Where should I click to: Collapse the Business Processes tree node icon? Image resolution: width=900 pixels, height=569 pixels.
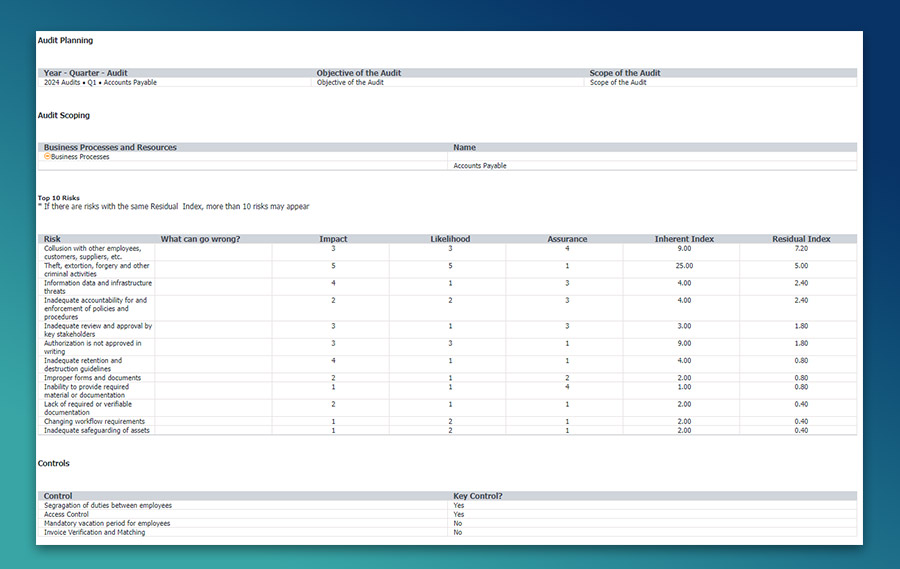[x=47, y=156]
